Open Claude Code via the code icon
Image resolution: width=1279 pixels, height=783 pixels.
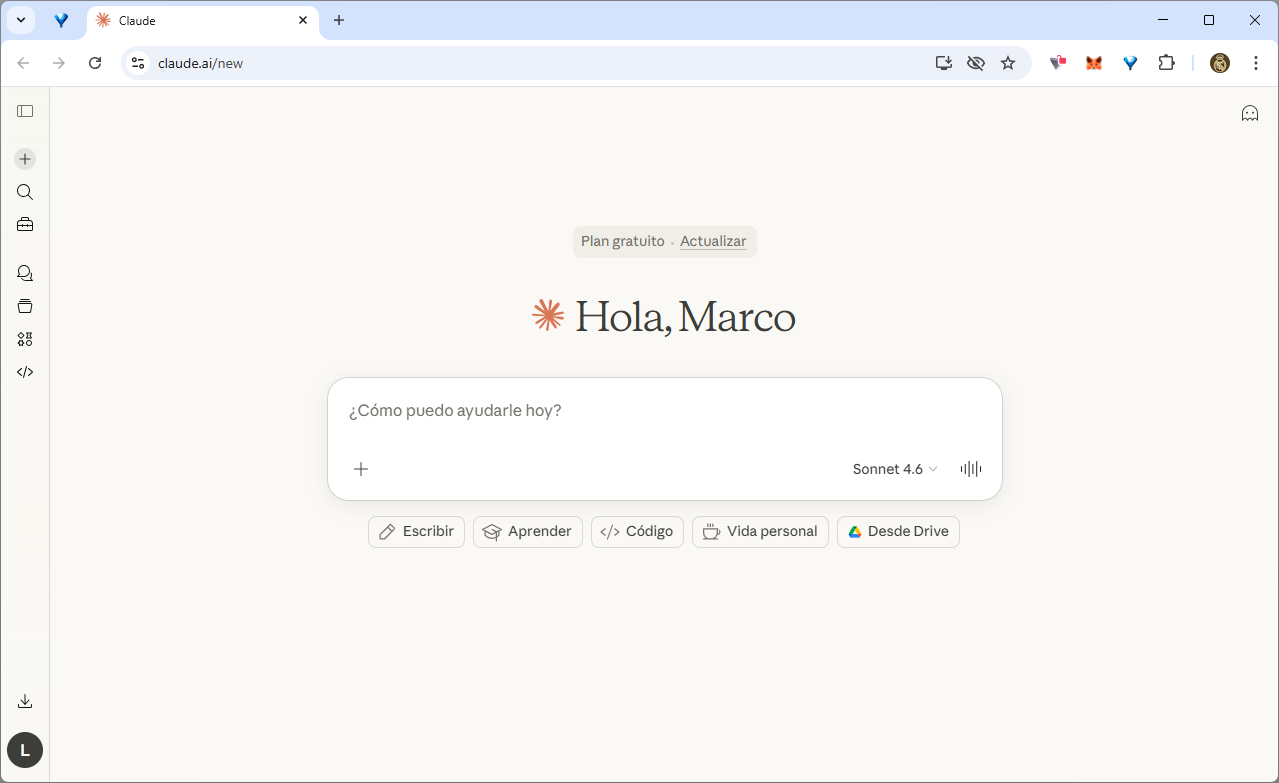(x=25, y=371)
